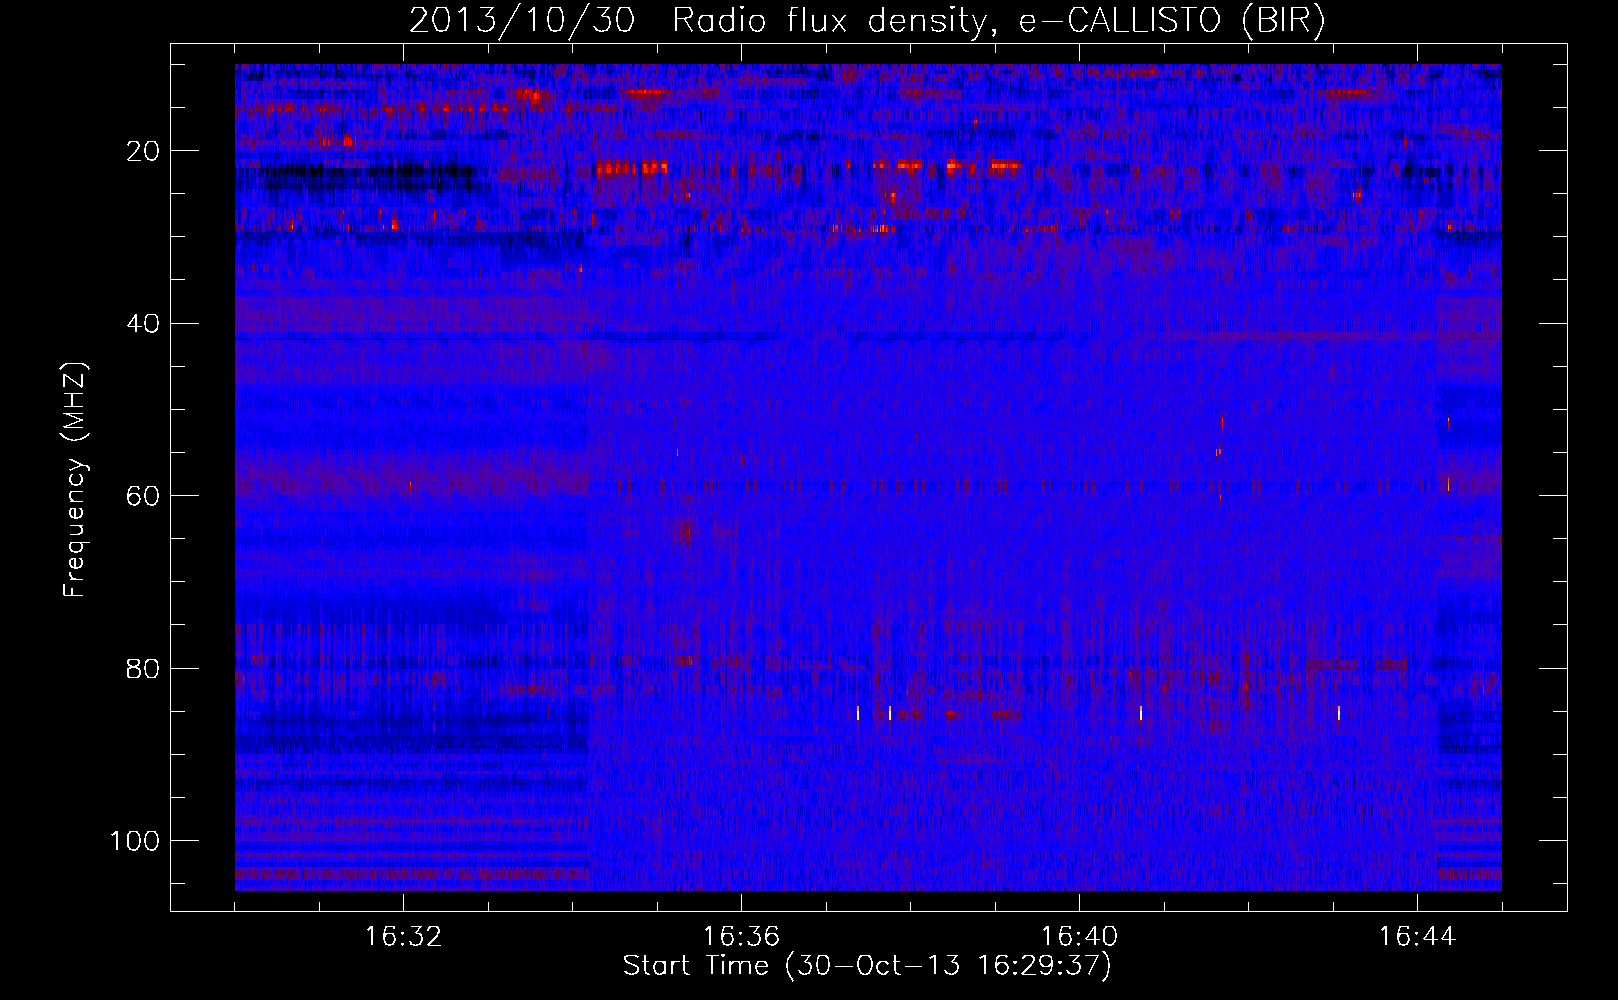Click the "Start Time (30-Oct-13 16:29:37)" axis label
Viewport: 1618px width, 1000px height.
coord(867,966)
